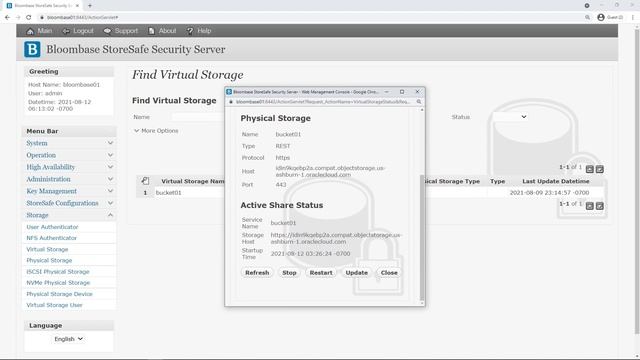Click the Help question mark icon
The height and width of the screenshot is (360, 640).
(190, 31)
